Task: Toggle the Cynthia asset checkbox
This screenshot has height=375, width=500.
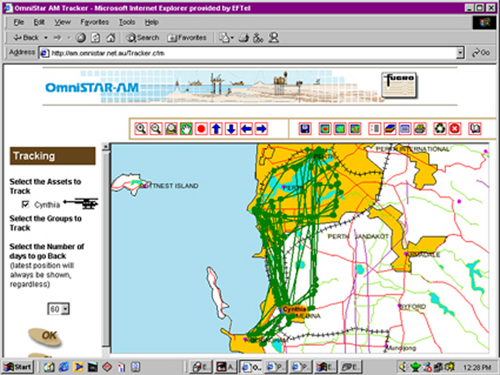Action: (x=26, y=204)
